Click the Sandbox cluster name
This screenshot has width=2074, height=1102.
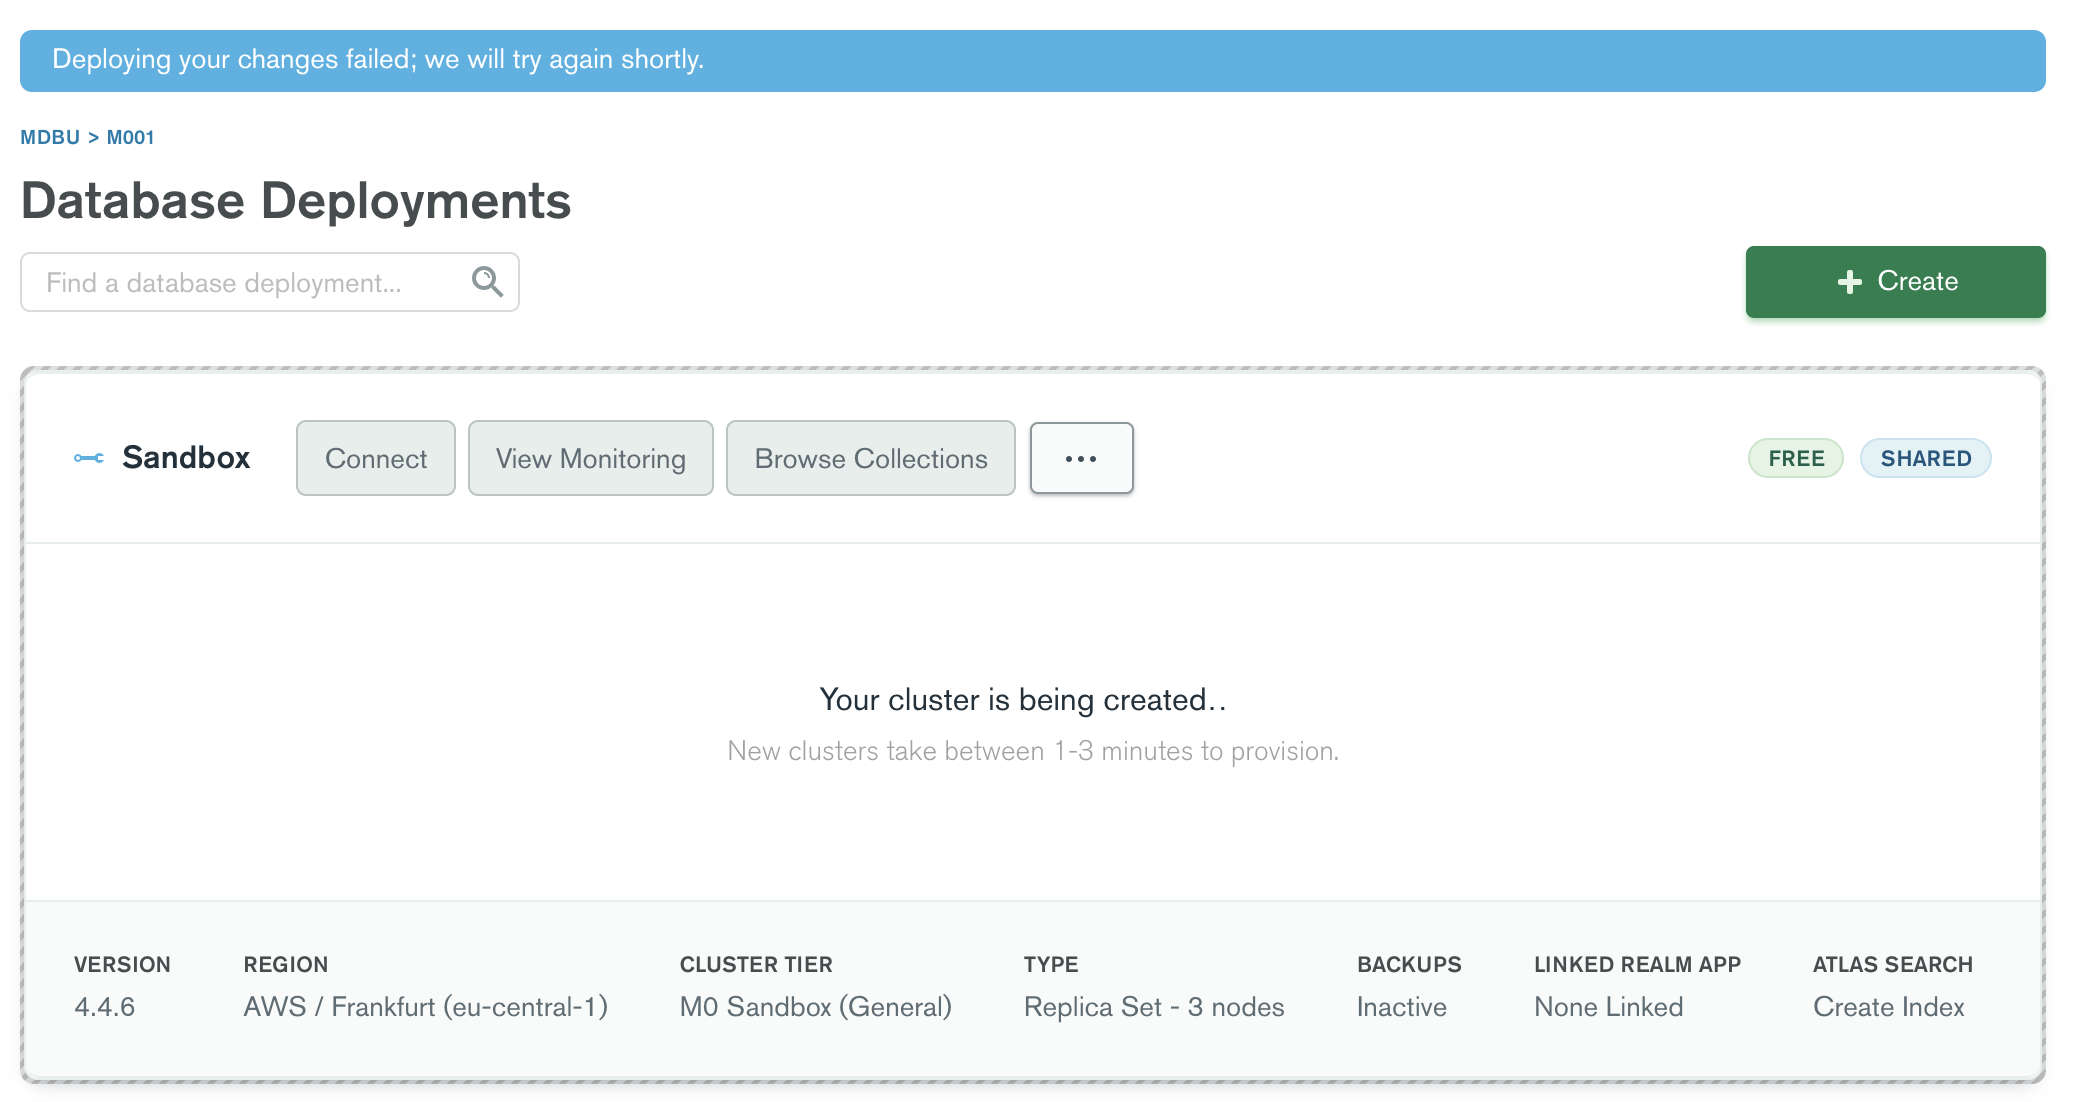pyautogui.click(x=186, y=458)
